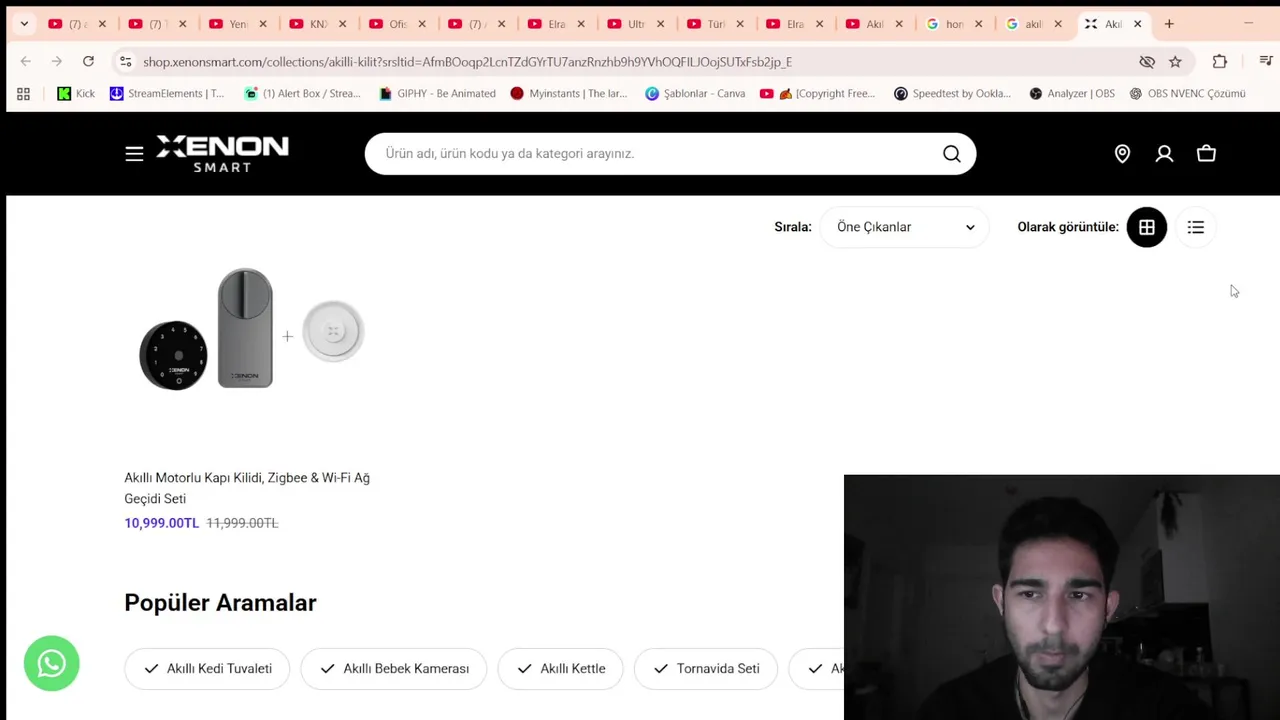
Task: Open the user account icon
Action: [1164, 154]
